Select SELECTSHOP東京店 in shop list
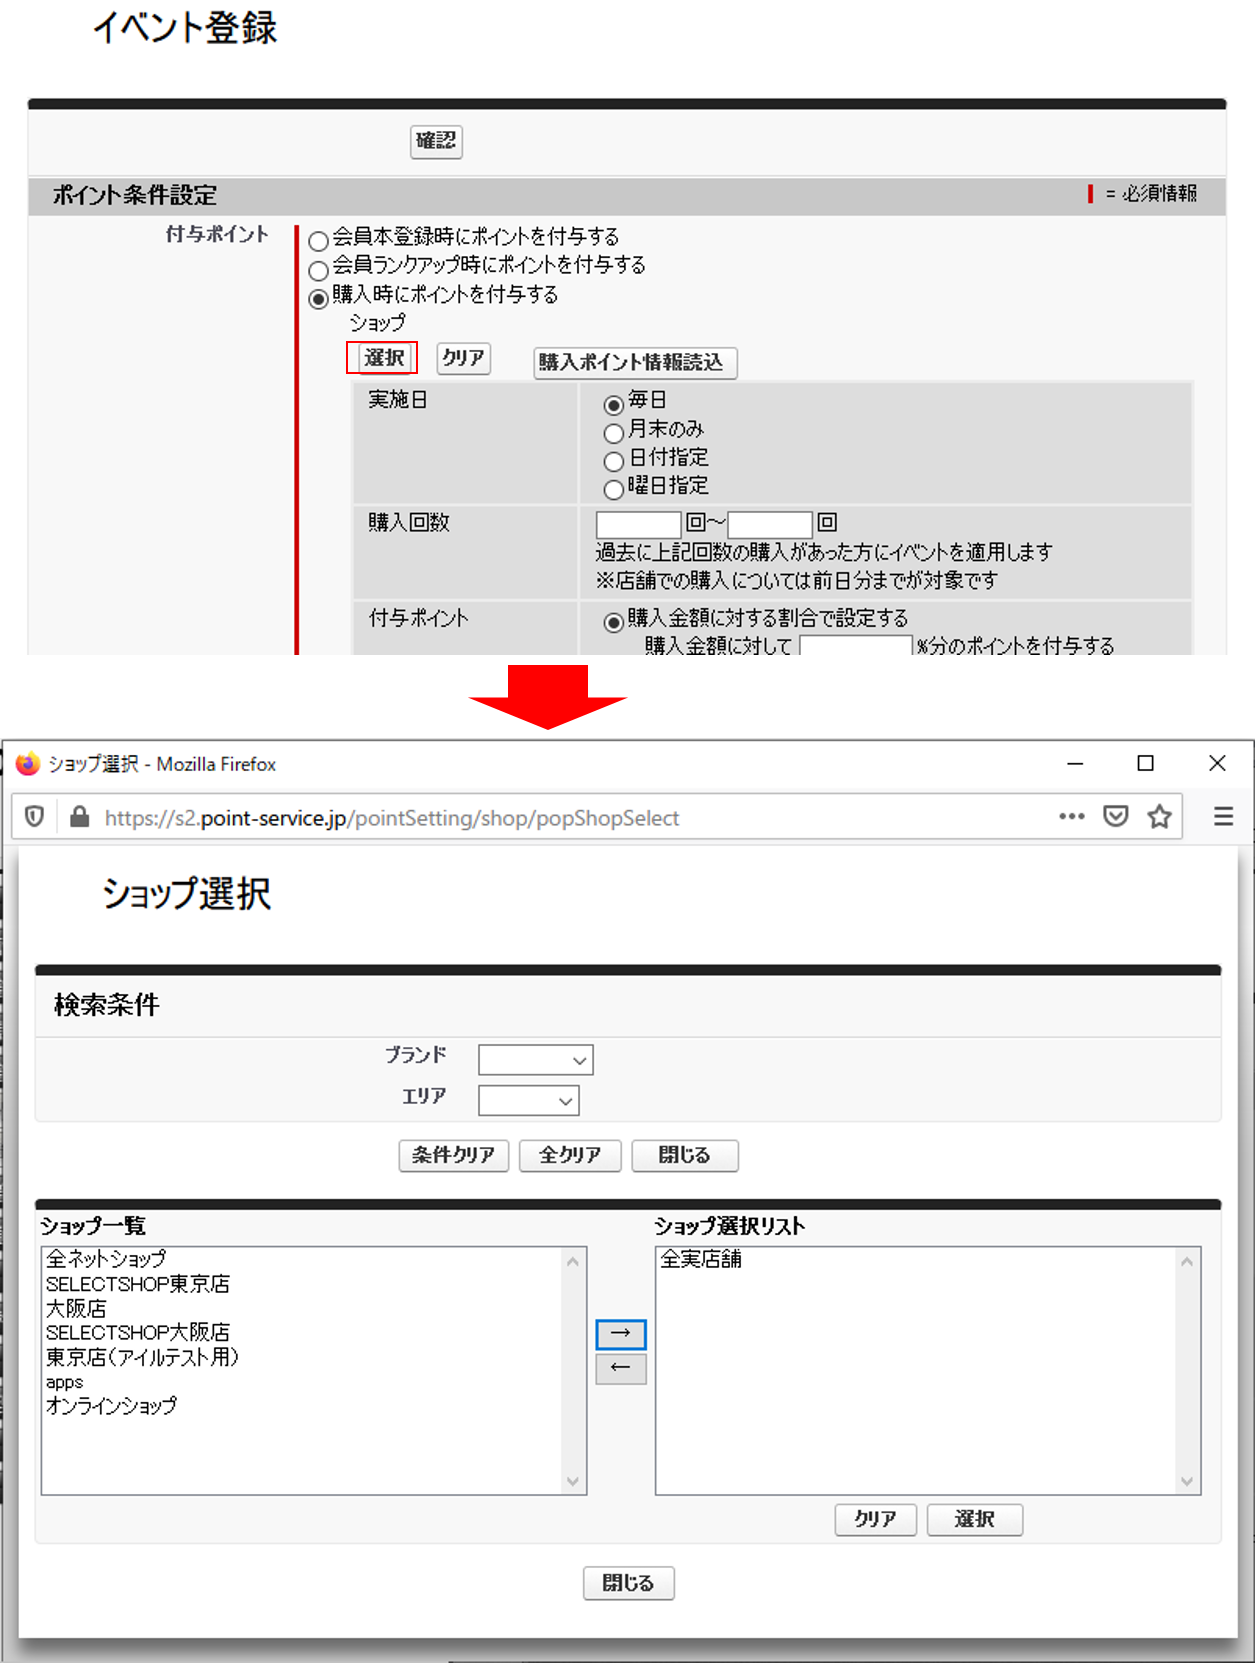The image size is (1255, 1663). [138, 1284]
